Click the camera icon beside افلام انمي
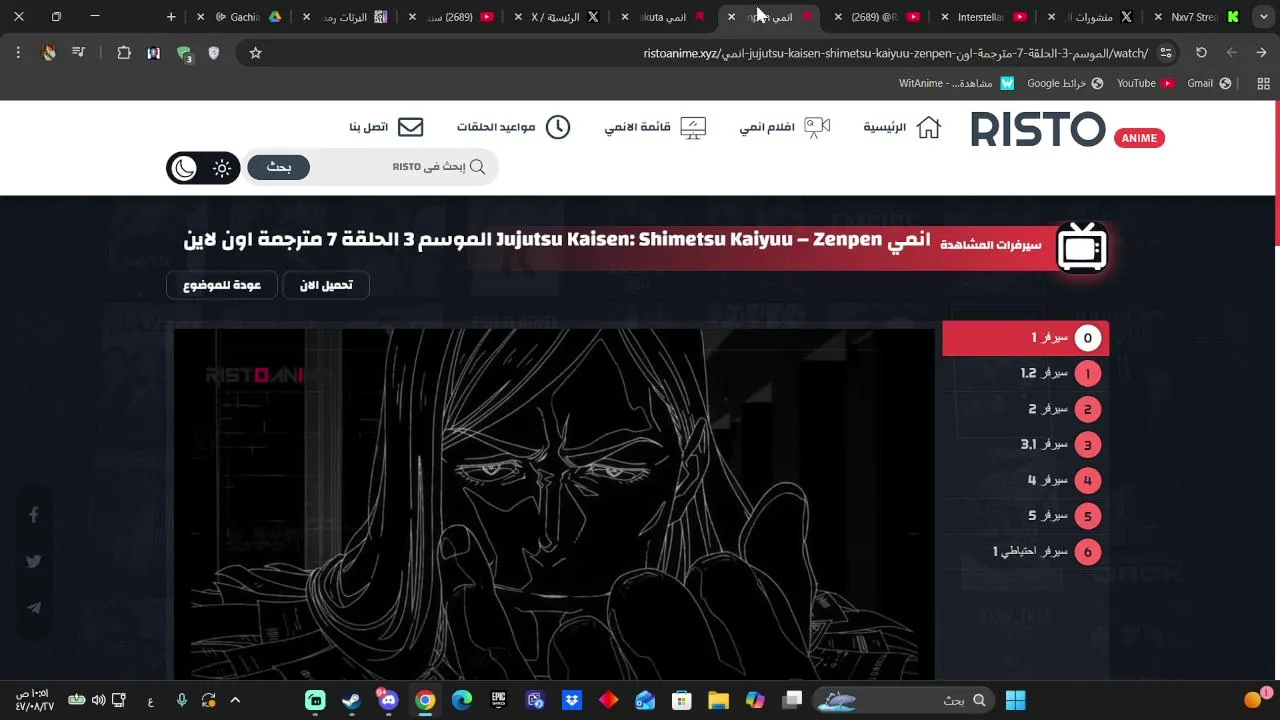The height and width of the screenshot is (720, 1280). point(817,127)
